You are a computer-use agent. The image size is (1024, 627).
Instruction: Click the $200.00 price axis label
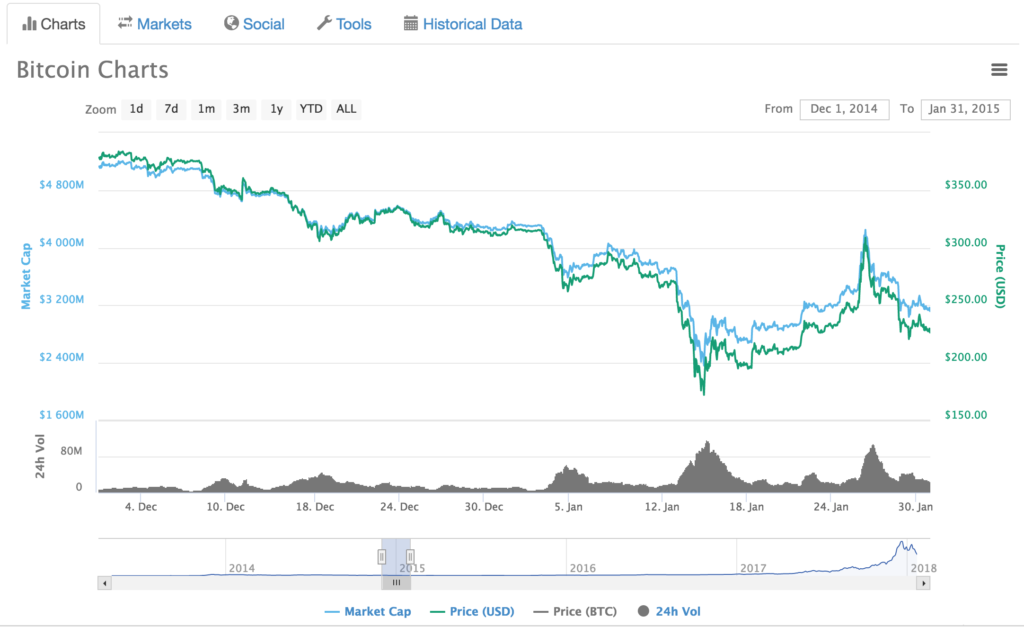966,357
